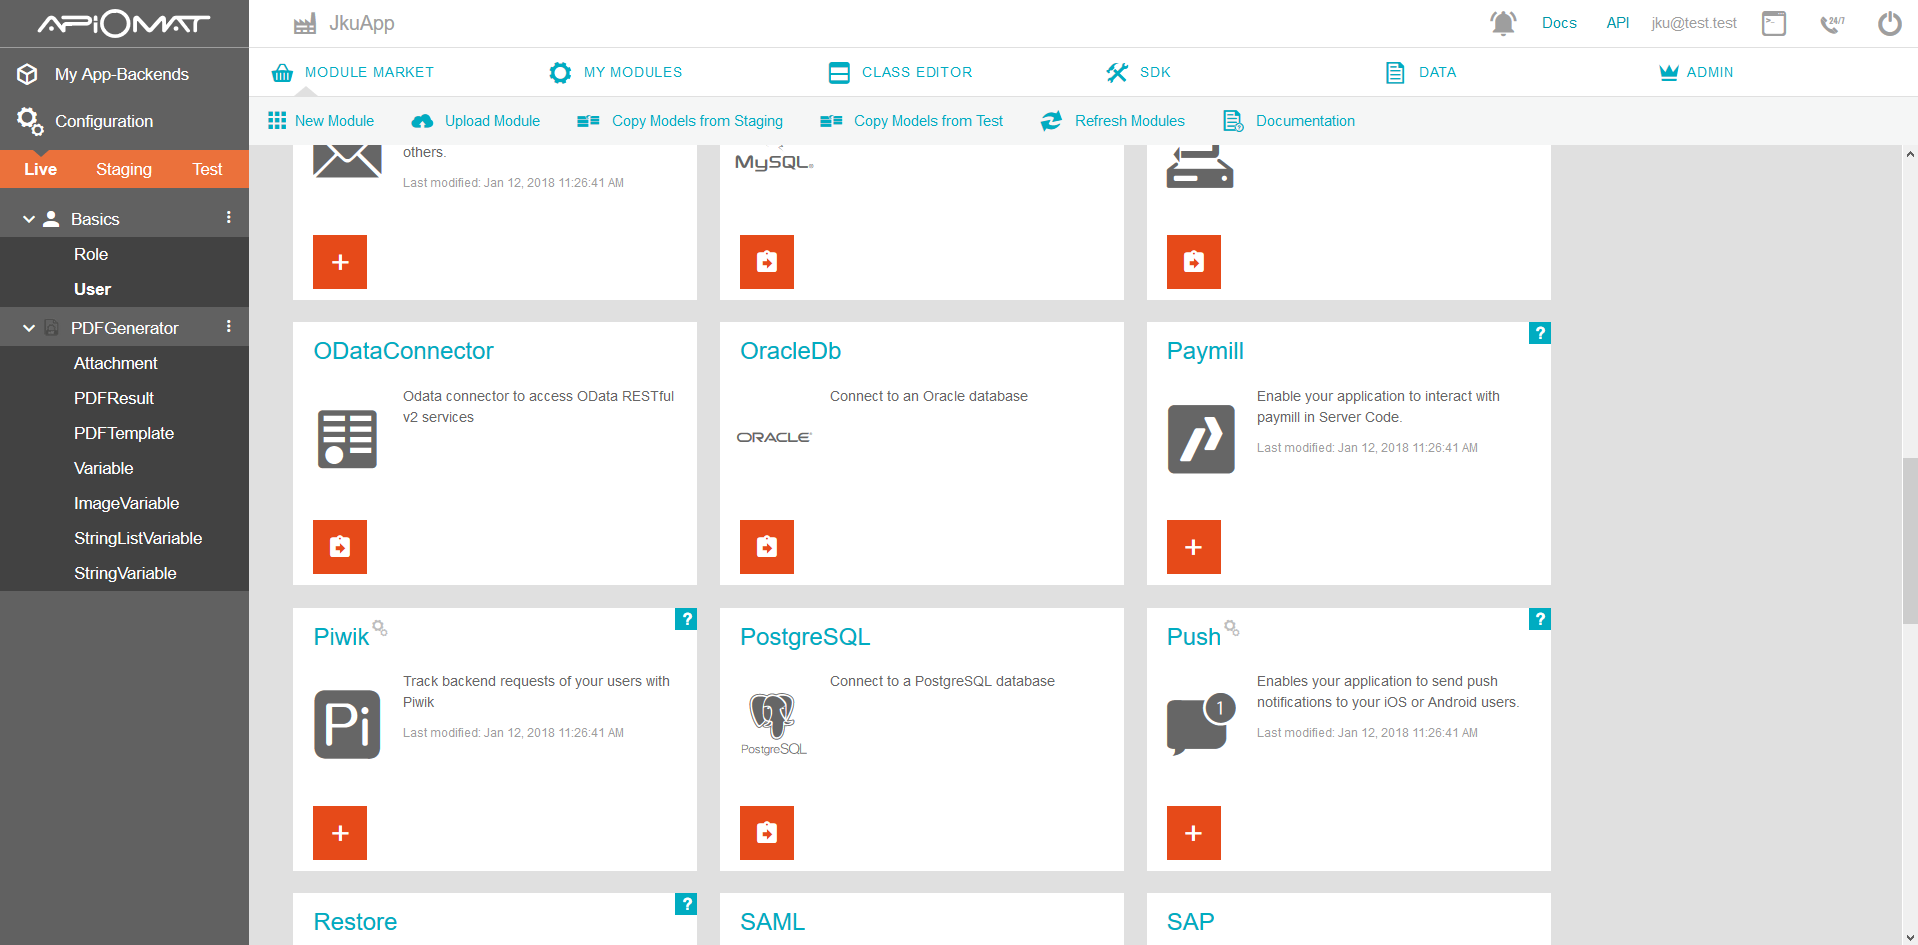Click the MySQL module clipboard import button

tap(767, 262)
